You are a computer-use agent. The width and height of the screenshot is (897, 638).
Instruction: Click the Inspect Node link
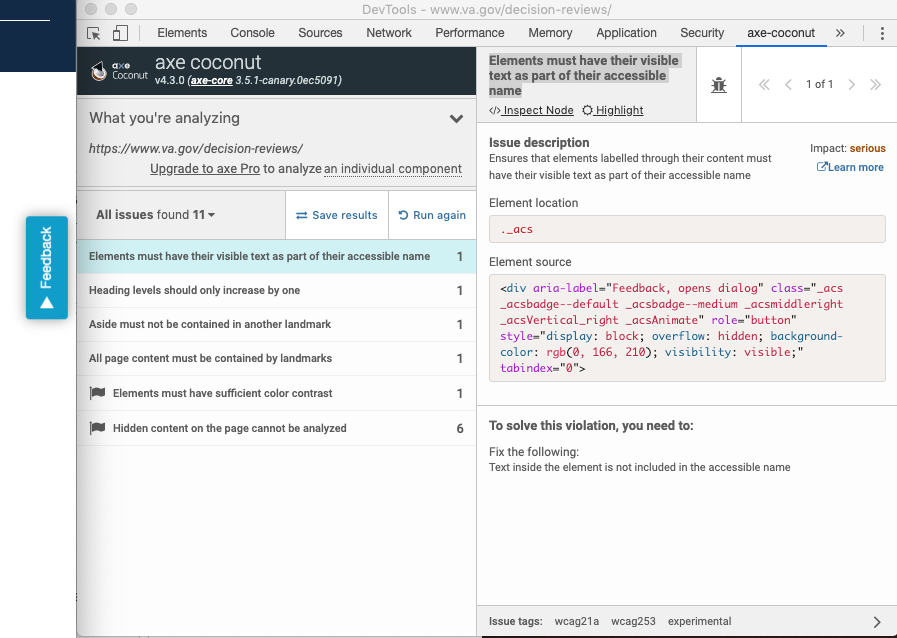pyautogui.click(x=531, y=110)
